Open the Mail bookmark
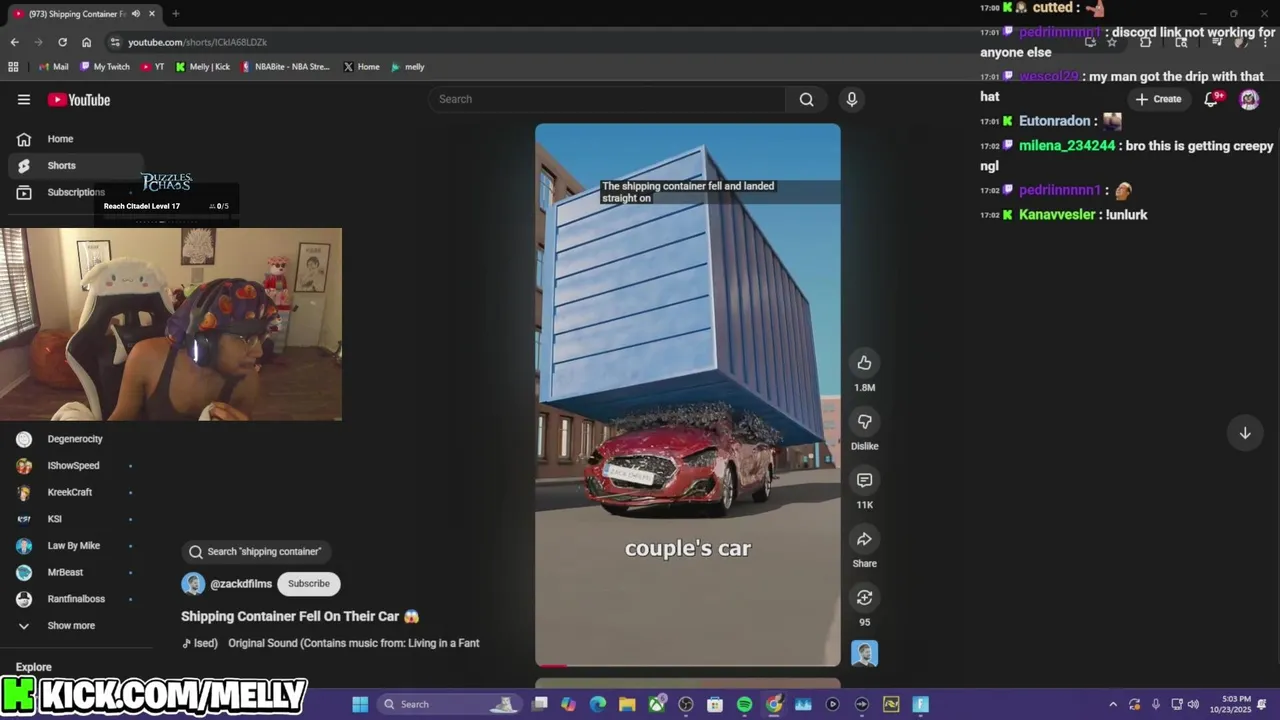Viewport: 1280px width, 720px height. pyautogui.click(x=53, y=67)
